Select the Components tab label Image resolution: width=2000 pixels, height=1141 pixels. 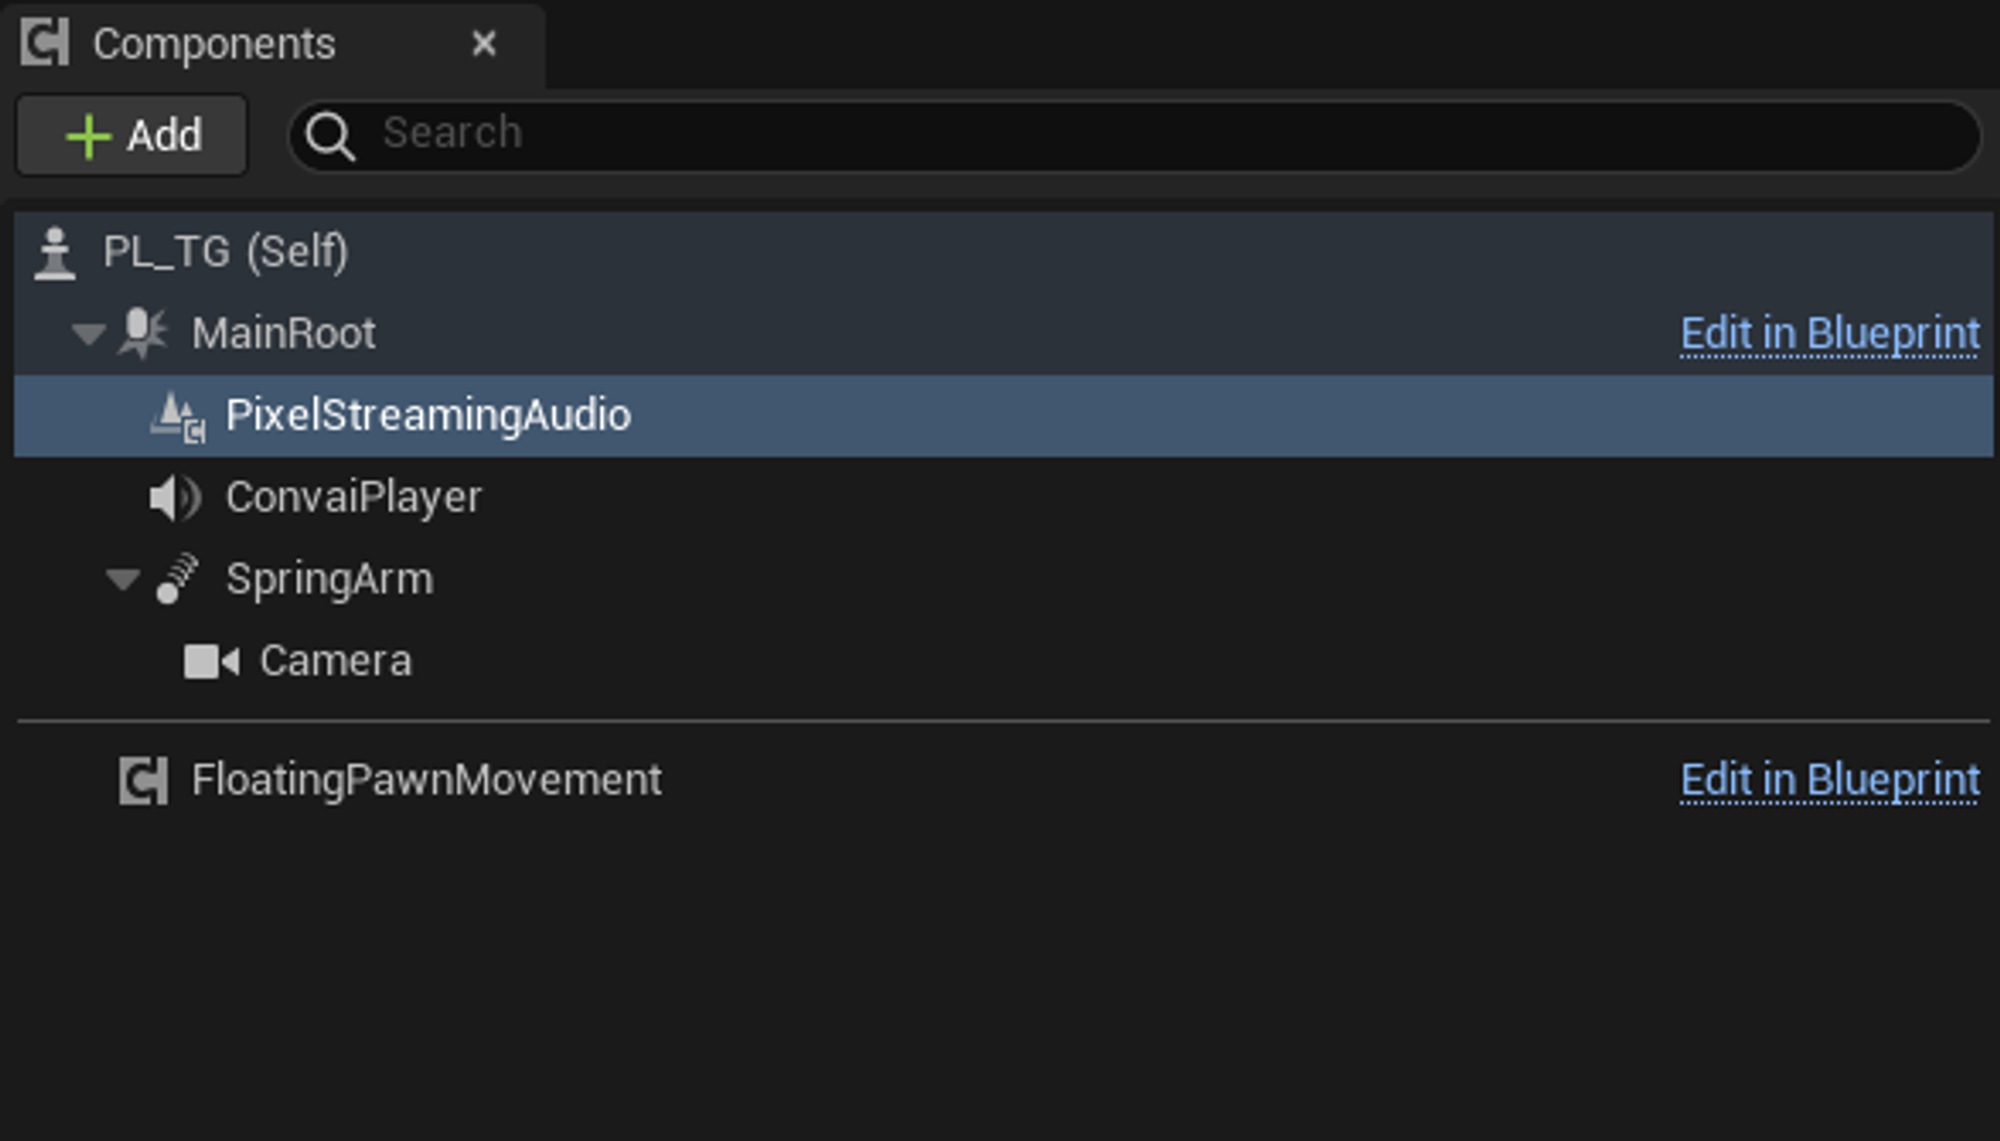(x=214, y=44)
